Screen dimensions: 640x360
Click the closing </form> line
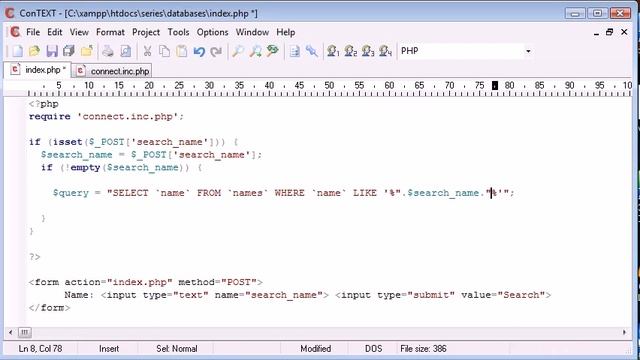click(49, 308)
